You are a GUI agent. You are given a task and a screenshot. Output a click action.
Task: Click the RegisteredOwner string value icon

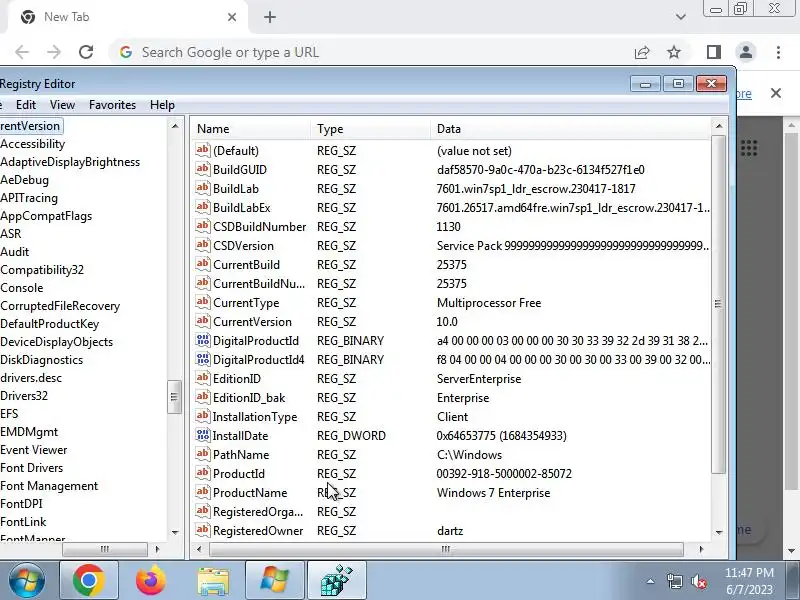(203, 530)
